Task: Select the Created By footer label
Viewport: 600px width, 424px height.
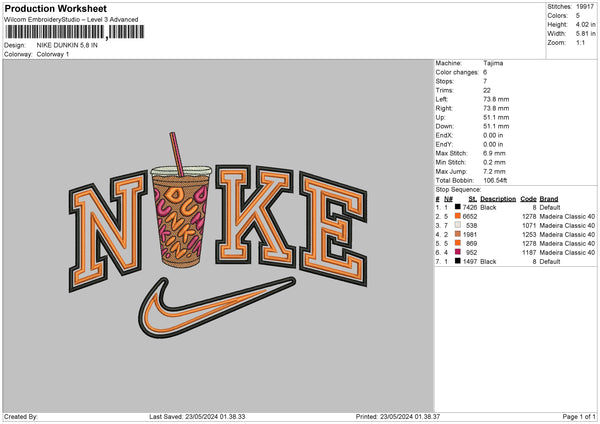Action: (x=21, y=416)
